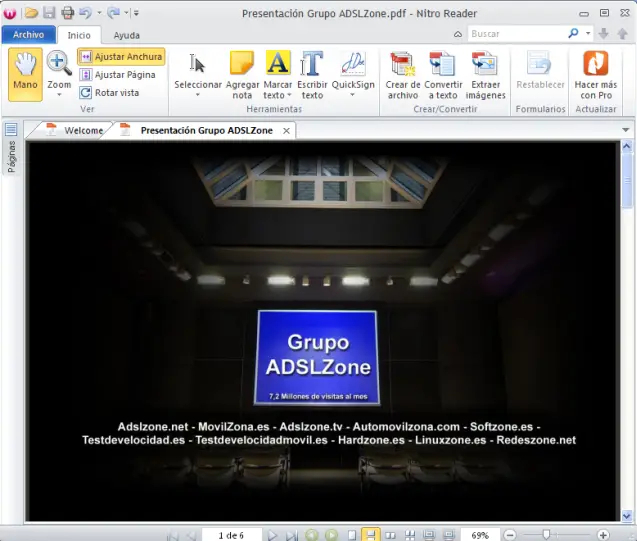Undo the last action
This screenshot has height=541, width=637.
[x=85, y=13]
